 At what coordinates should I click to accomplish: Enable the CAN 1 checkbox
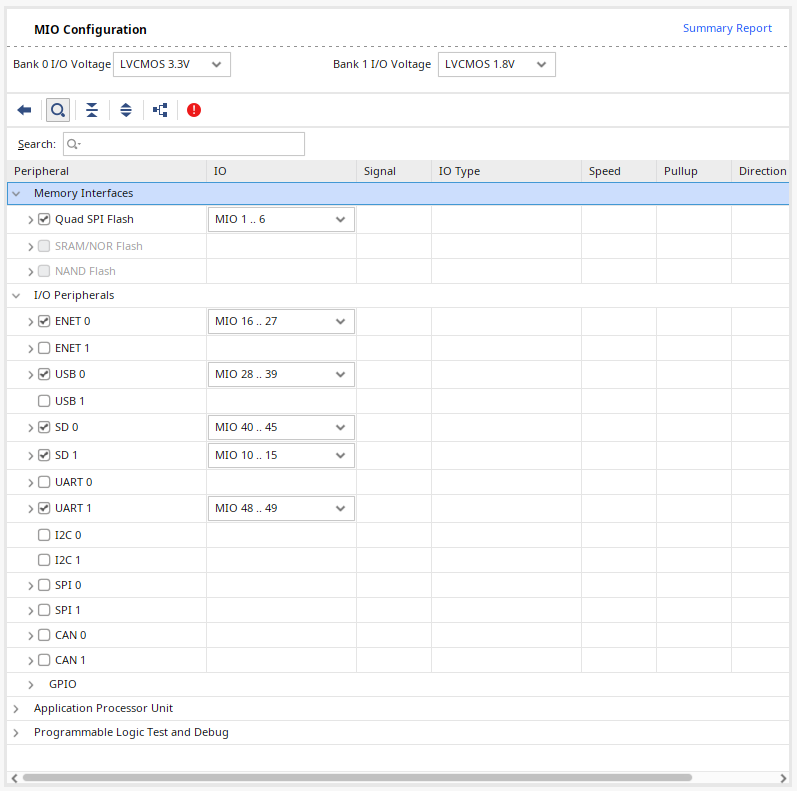click(x=44, y=660)
